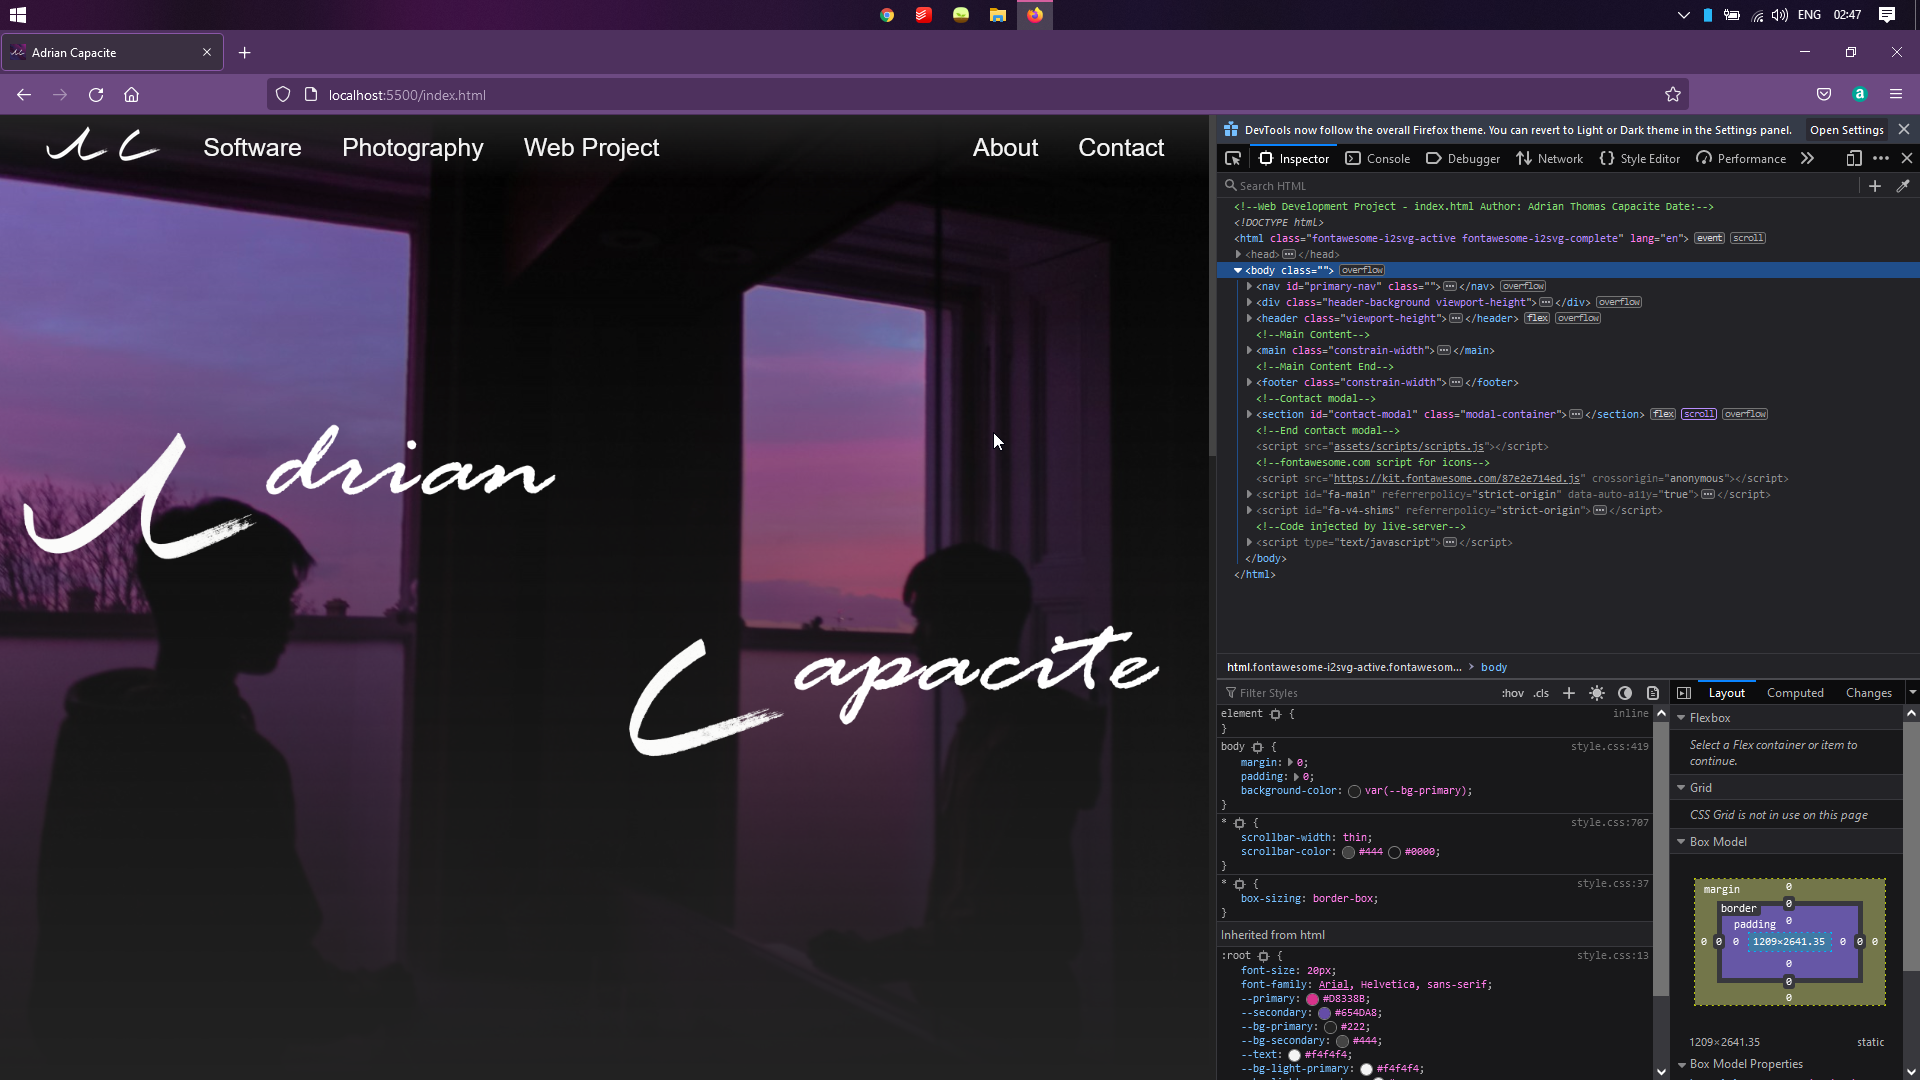The width and height of the screenshot is (1920, 1080).
Task: Open a new browser tab
Action: [x=245, y=53]
